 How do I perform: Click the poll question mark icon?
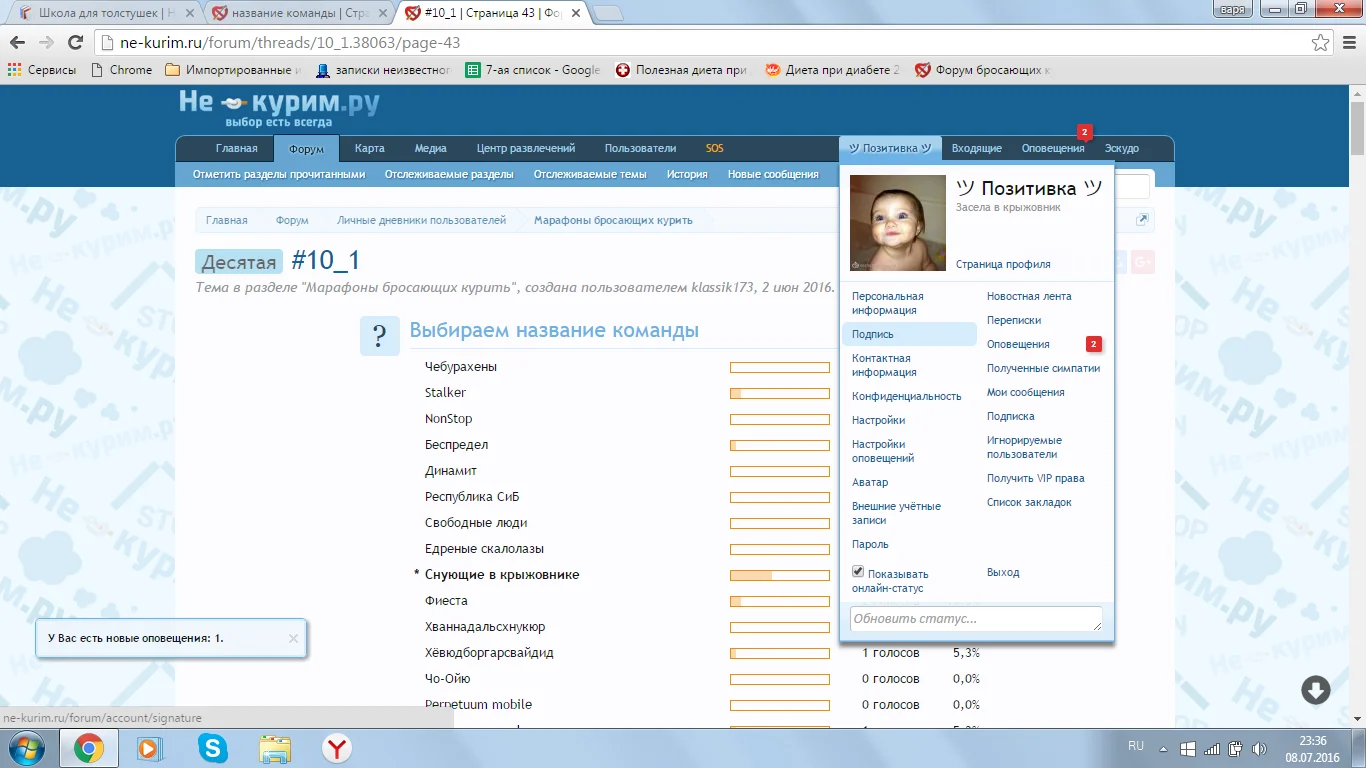pos(380,335)
